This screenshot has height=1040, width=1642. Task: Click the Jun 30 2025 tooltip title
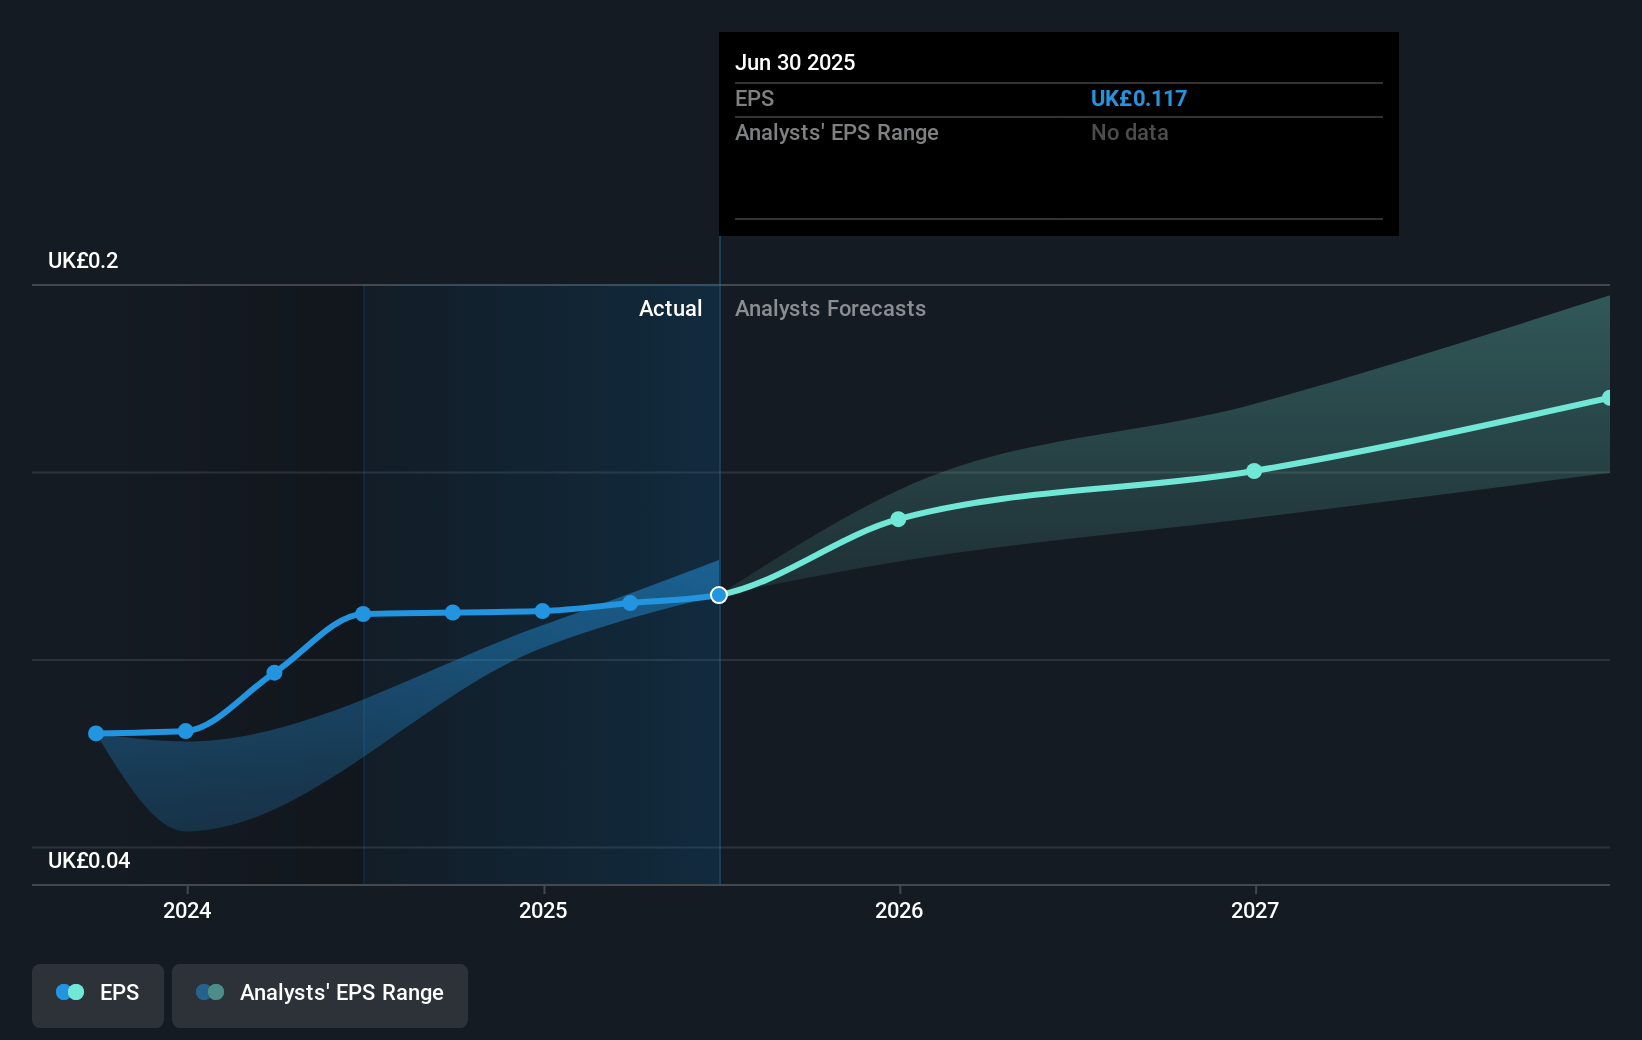(795, 62)
